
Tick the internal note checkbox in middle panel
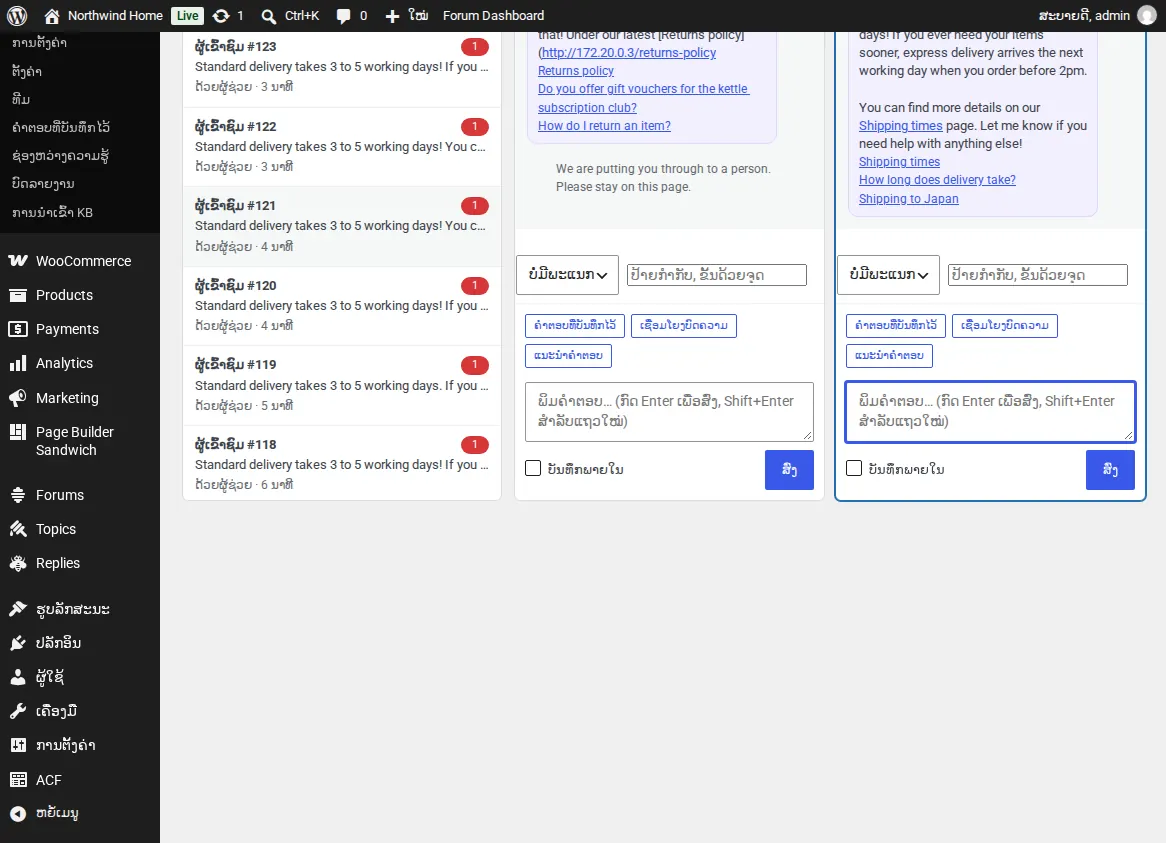[x=533, y=468]
